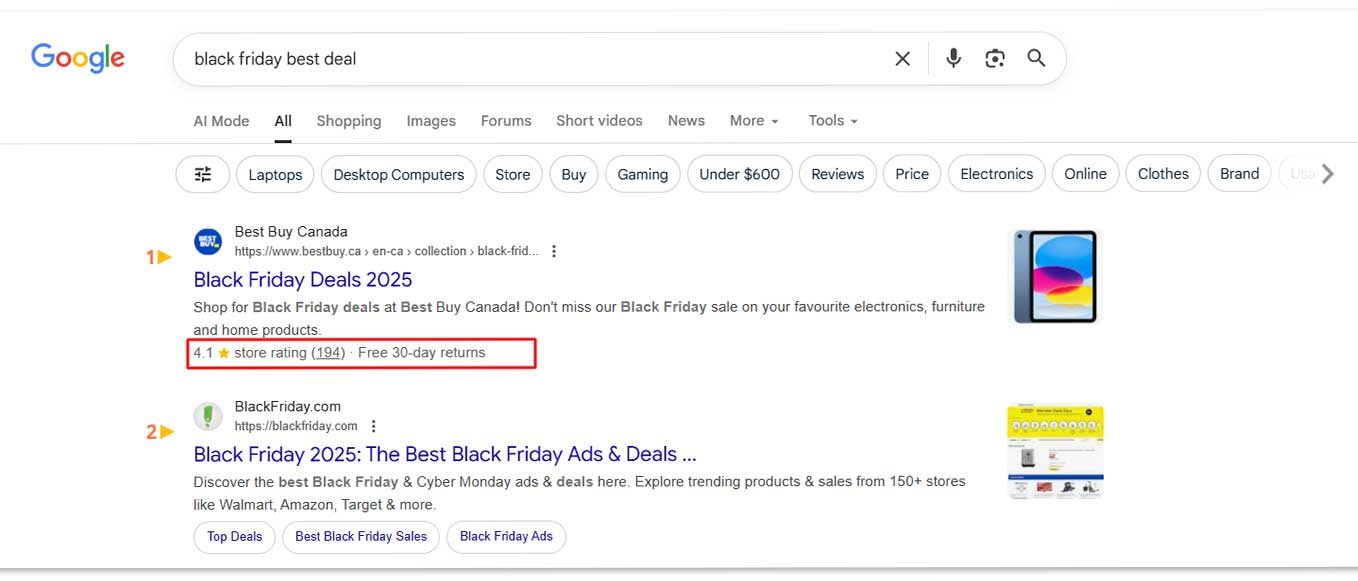Open three-dot menu for BlackFriday.com result
The image size is (1358, 581).
374,426
